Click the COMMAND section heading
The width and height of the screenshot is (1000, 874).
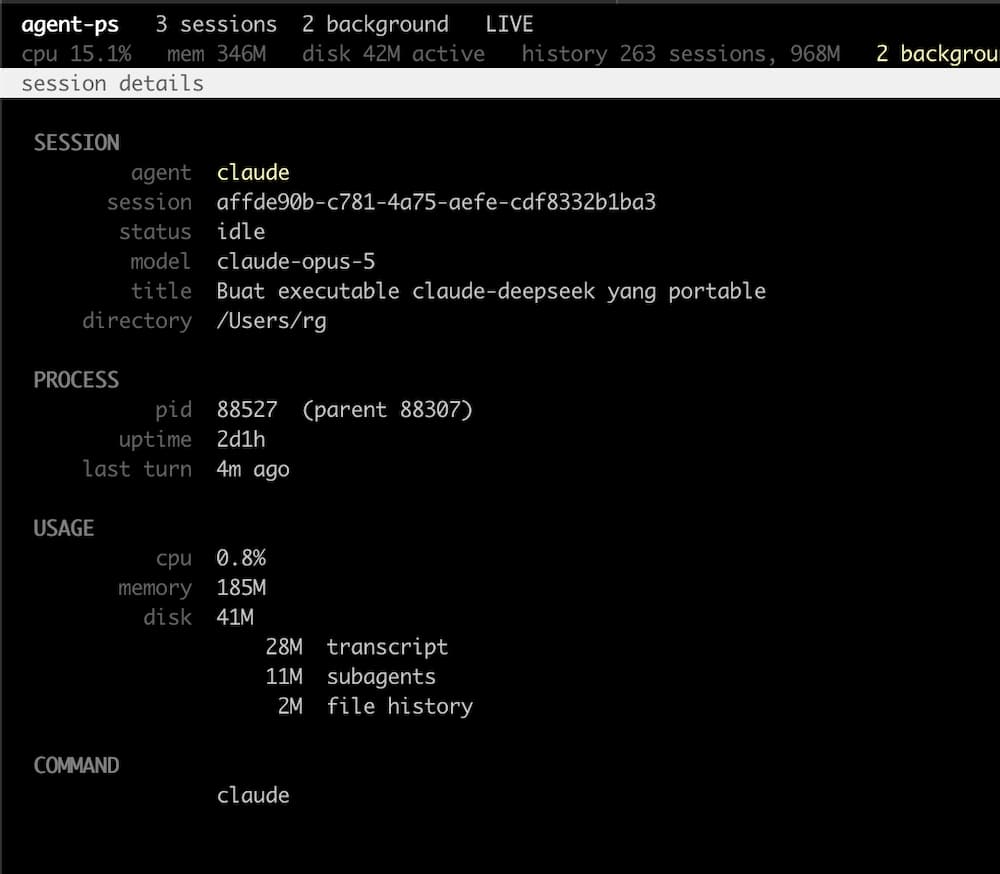coord(77,766)
